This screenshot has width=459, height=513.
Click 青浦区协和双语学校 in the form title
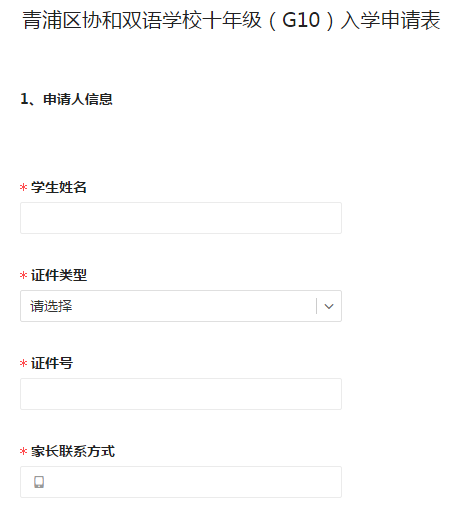pos(112,20)
